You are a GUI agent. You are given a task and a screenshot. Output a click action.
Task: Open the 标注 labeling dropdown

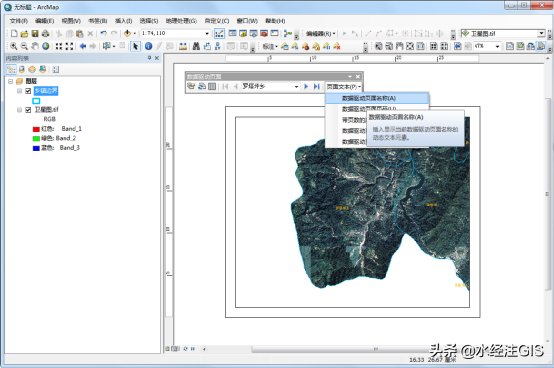coord(271,46)
